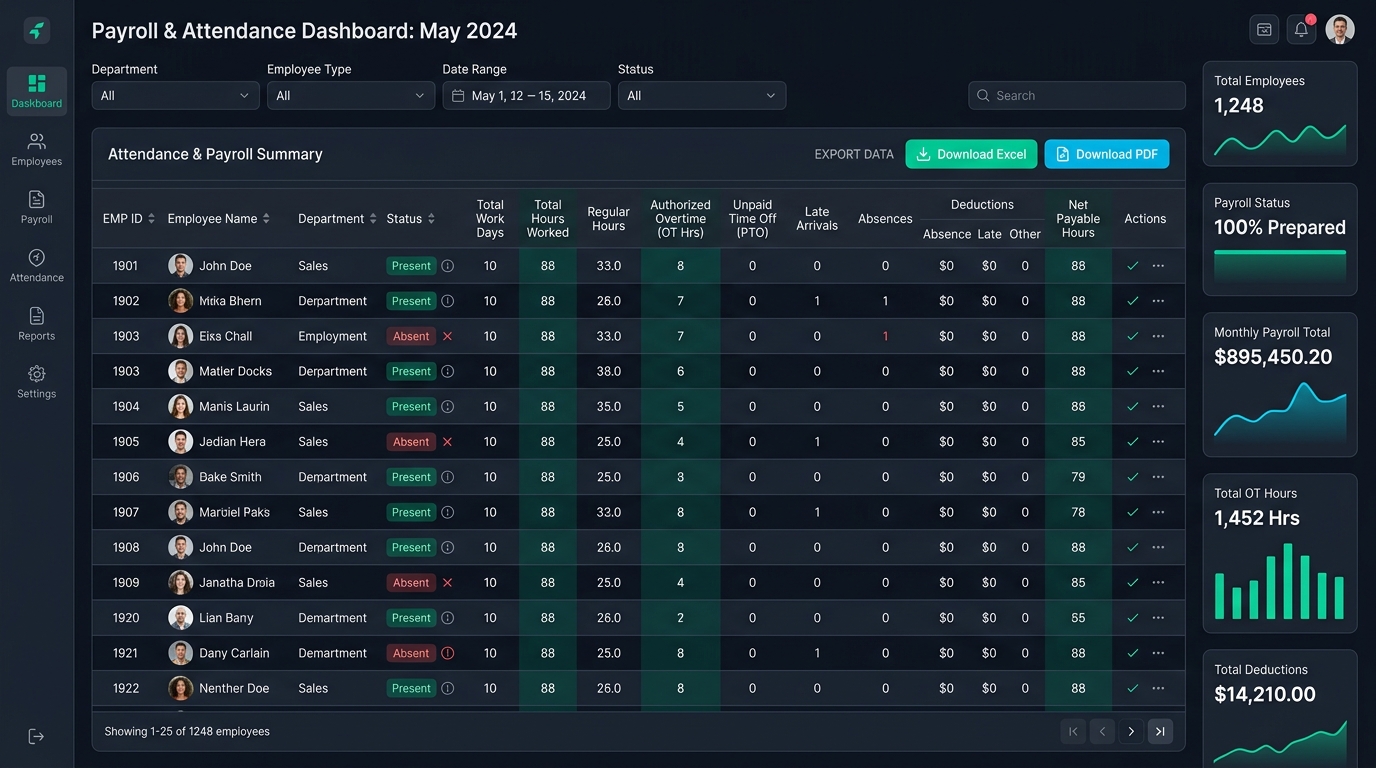
Task: Open the user profile avatar menu
Action: coord(1340,30)
